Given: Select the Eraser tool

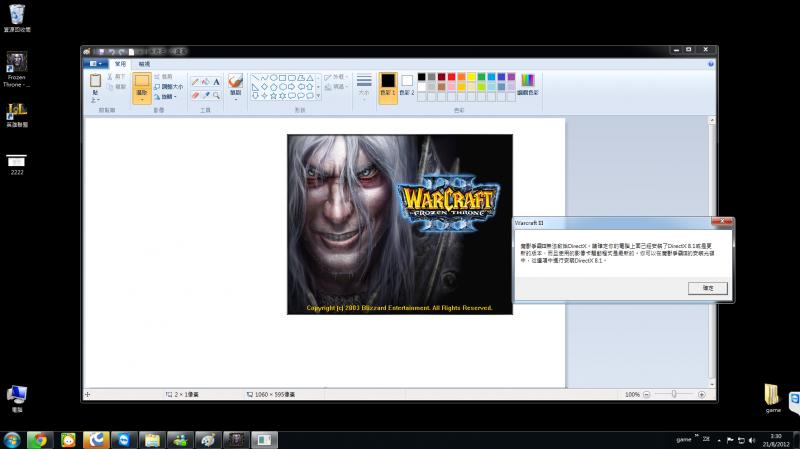Looking at the screenshot, I should pyautogui.click(x=195, y=96).
